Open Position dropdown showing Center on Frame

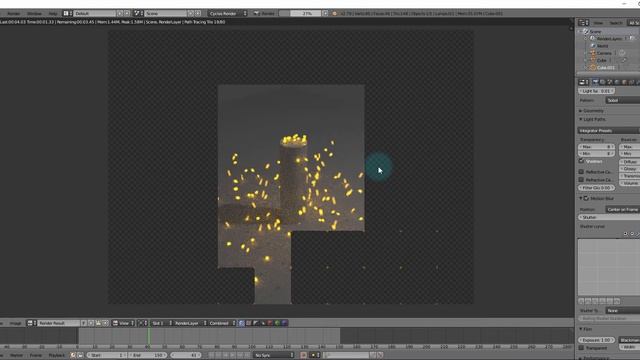click(x=622, y=210)
